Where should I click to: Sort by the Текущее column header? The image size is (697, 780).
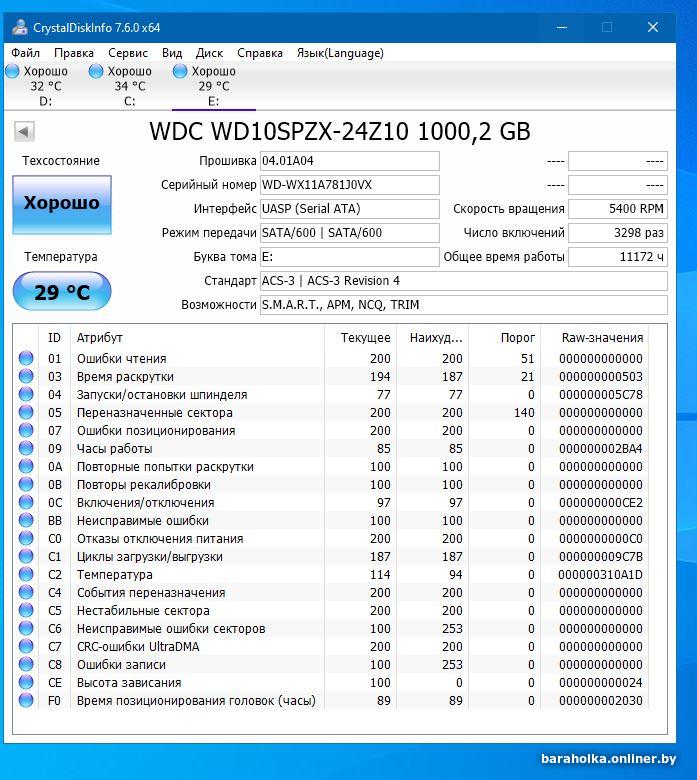click(361, 338)
